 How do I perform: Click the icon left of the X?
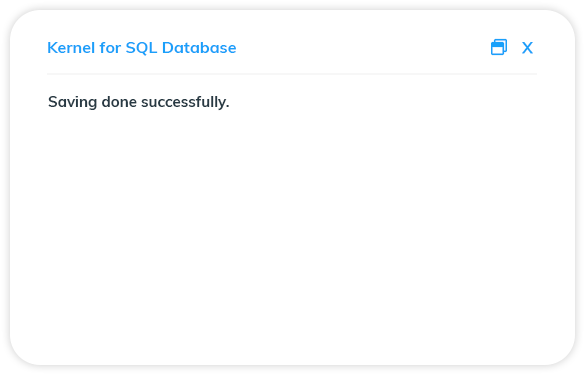(499, 47)
